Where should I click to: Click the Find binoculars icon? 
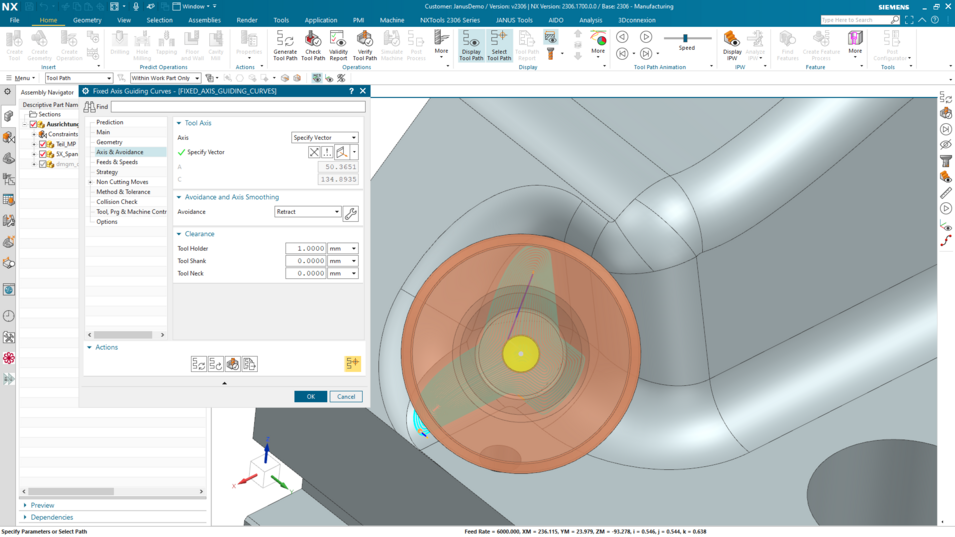click(x=90, y=107)
